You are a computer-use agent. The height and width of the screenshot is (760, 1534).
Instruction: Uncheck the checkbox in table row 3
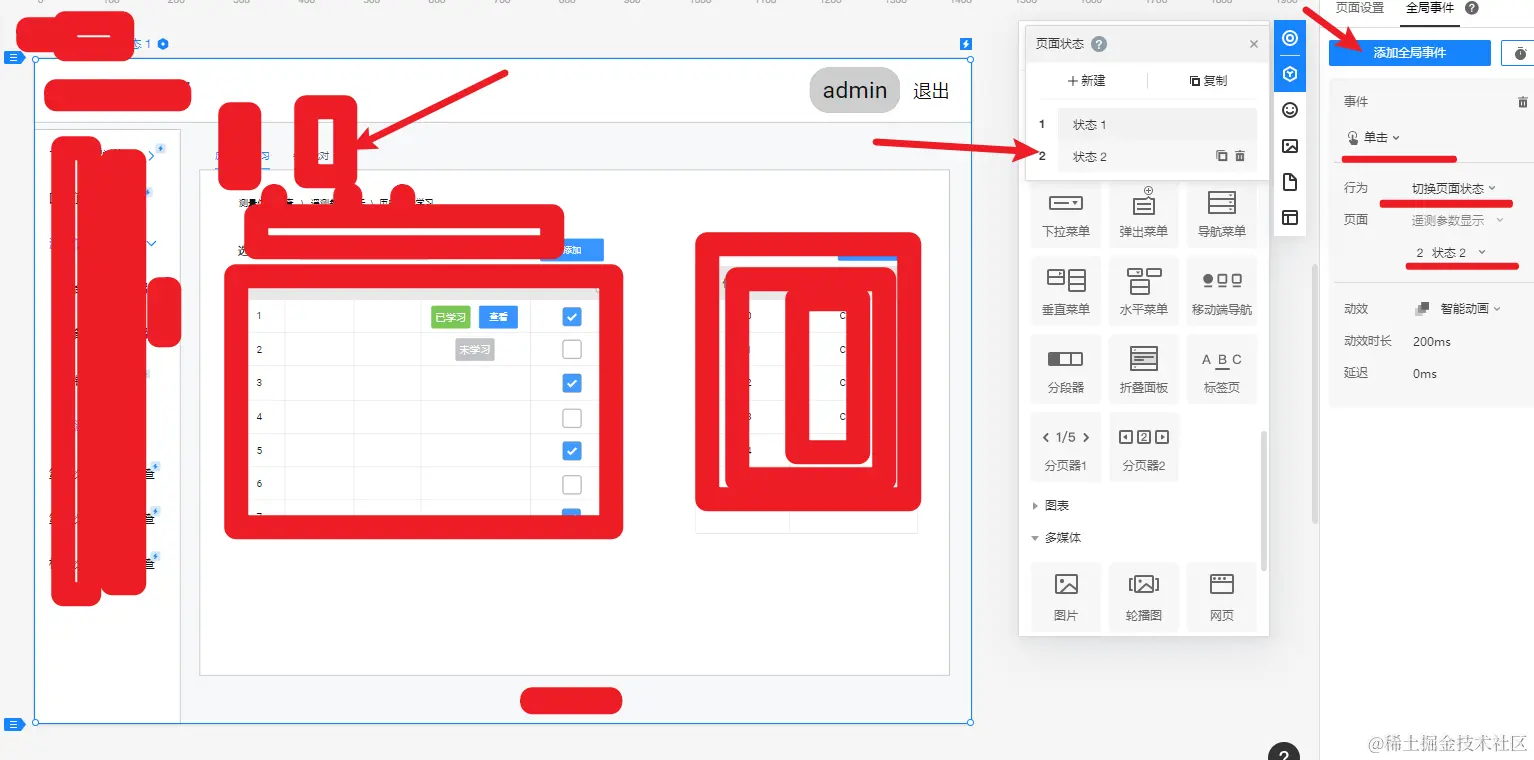[571, 382]
